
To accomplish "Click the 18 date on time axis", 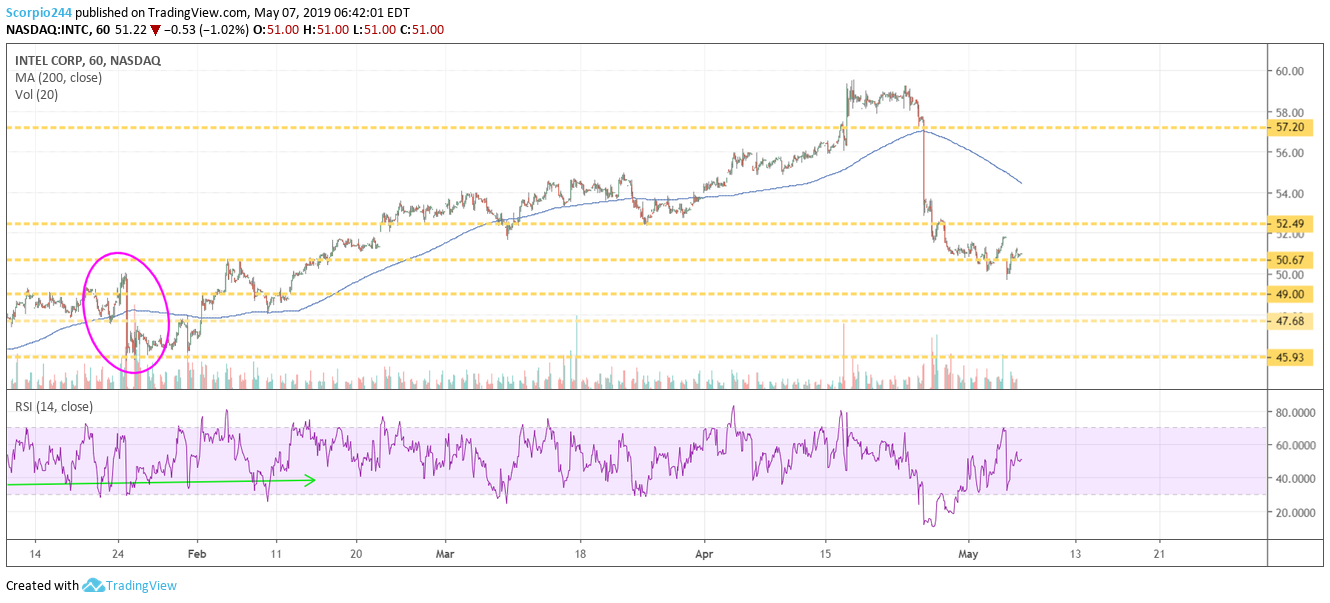I will coord(578,552).
